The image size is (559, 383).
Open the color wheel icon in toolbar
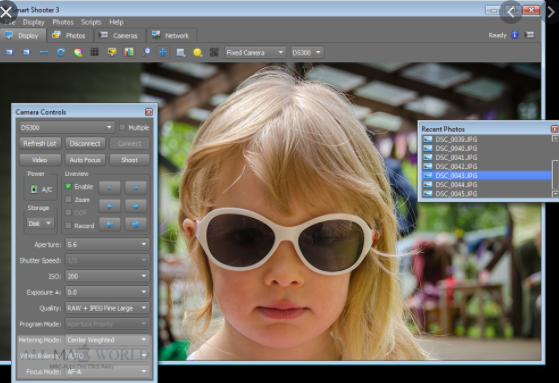tap(78, 53)
